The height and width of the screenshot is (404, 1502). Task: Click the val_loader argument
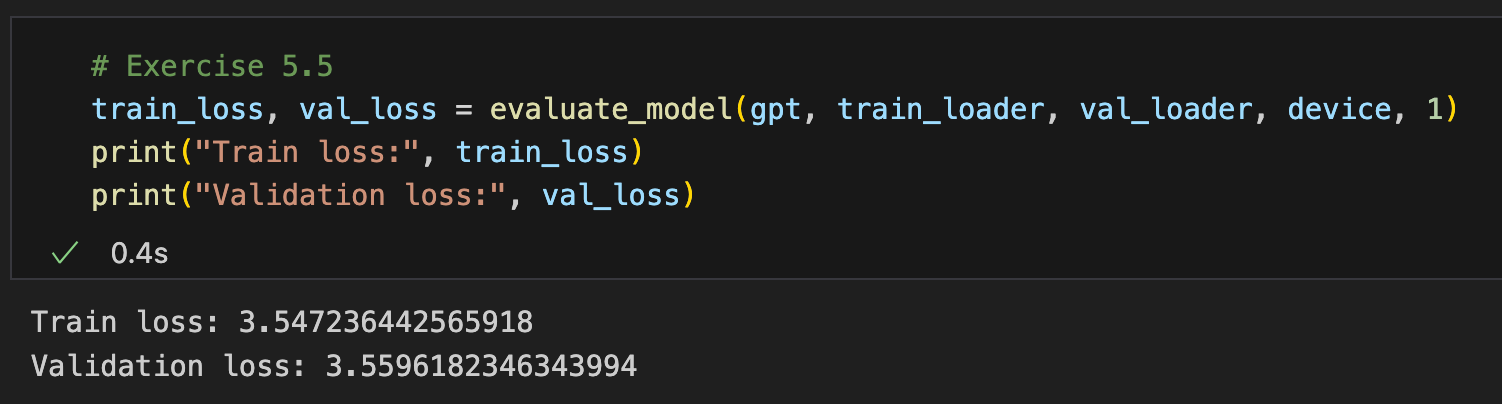[1166, 109]
